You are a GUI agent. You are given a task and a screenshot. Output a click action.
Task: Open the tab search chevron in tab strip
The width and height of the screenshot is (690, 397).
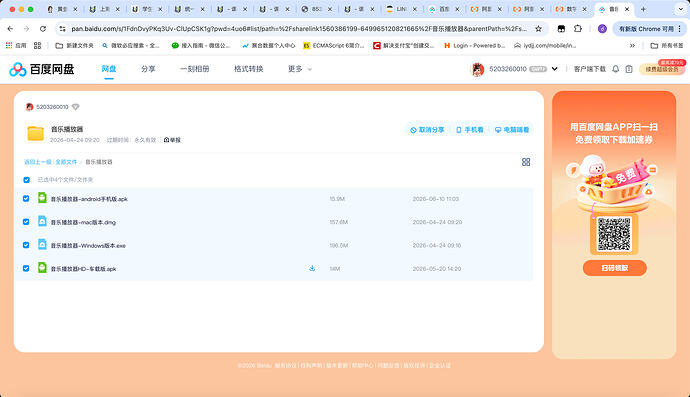pos(680,9)
